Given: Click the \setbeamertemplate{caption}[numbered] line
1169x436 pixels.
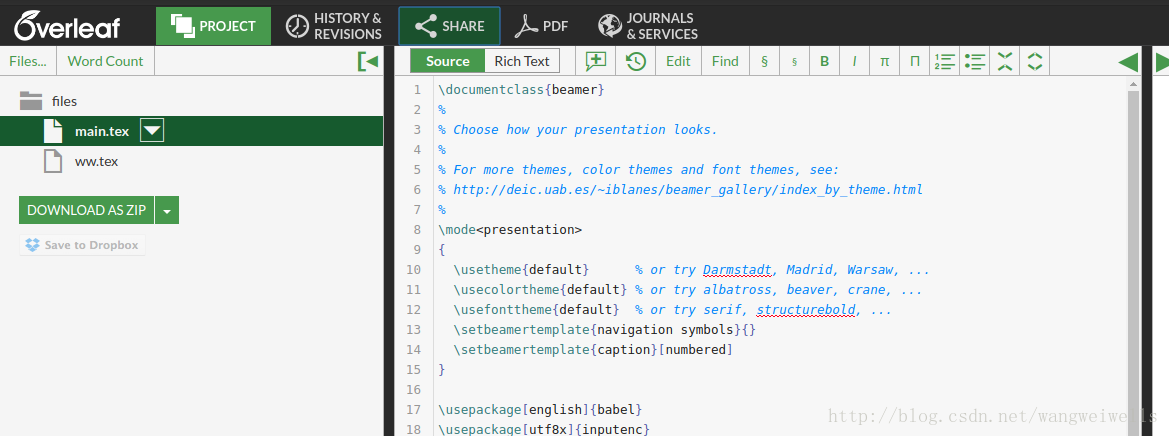Looking at the screenshot, I should point(593,350).
